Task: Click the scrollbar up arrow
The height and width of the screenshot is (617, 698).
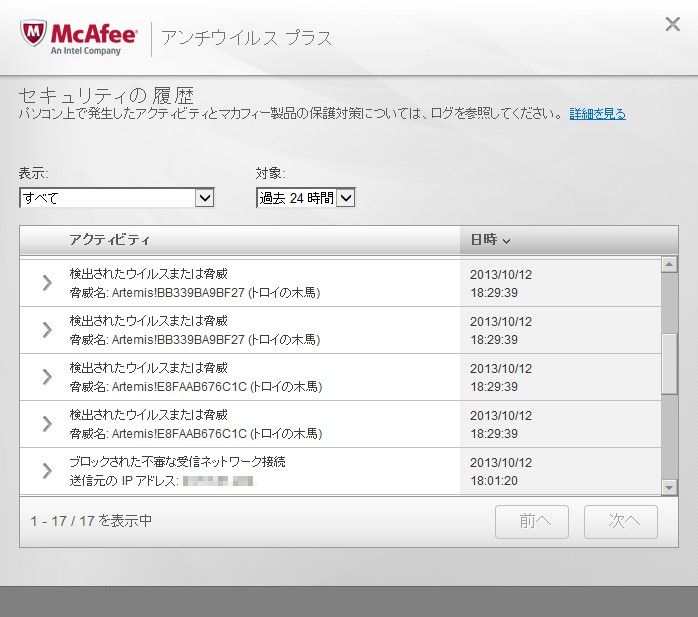Action: coord(669,265)
